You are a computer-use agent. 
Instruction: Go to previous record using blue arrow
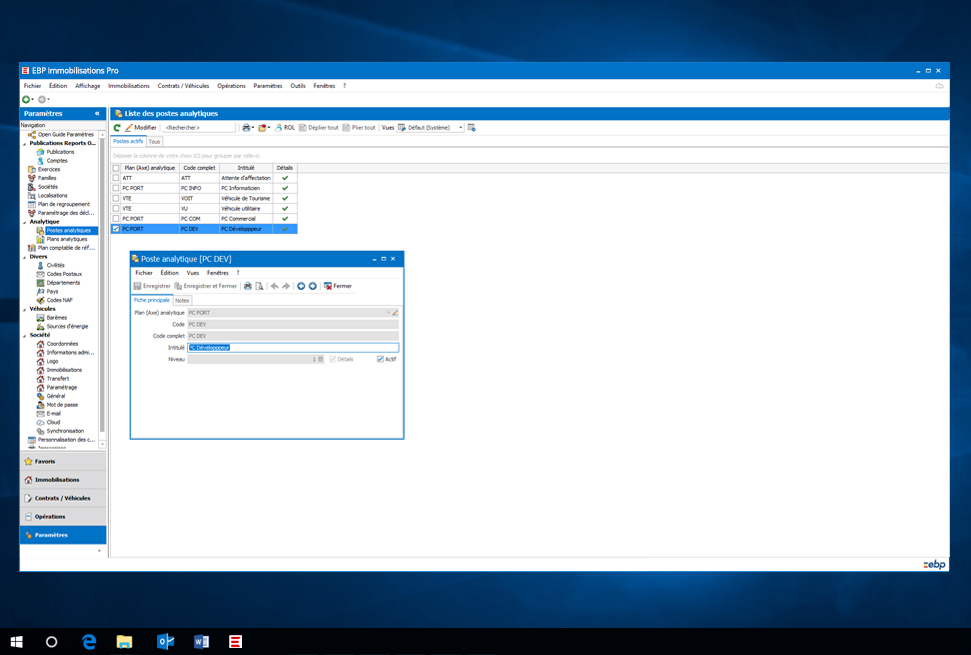[x=301, y=286]
